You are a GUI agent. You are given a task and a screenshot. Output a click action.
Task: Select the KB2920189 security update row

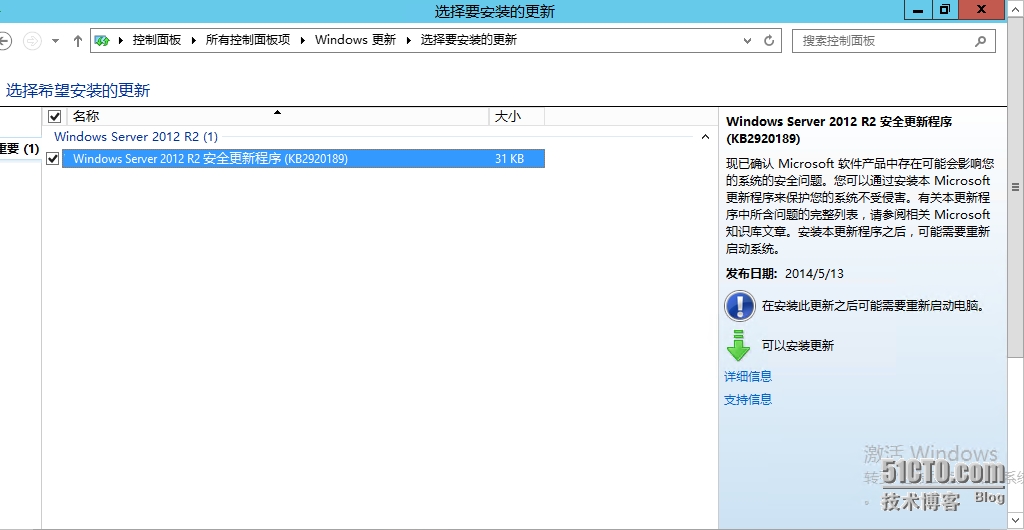click(303, 159)
